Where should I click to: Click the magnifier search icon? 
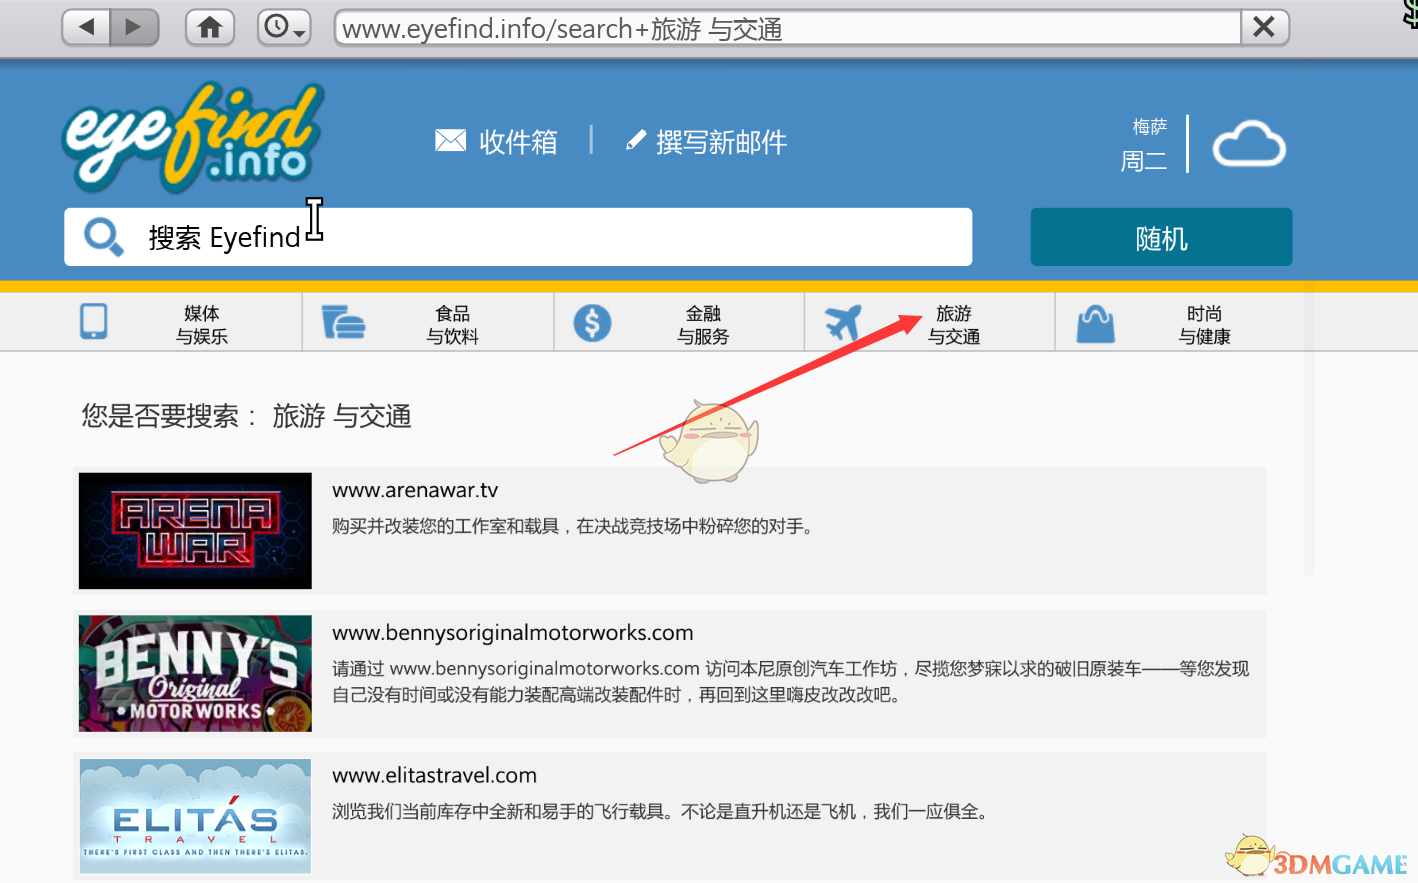click(103, 237)
